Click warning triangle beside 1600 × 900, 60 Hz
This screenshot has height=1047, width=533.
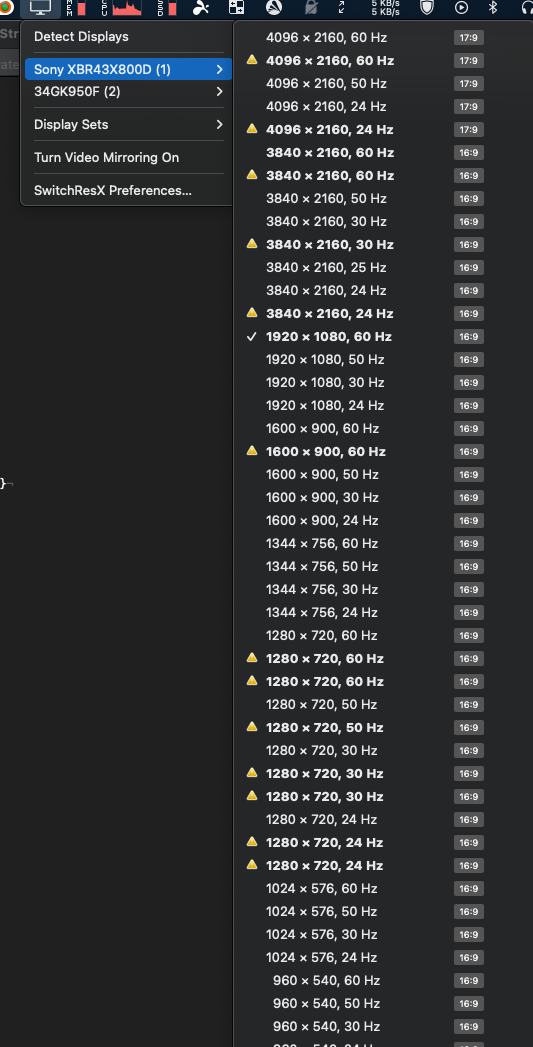point(252,451)
